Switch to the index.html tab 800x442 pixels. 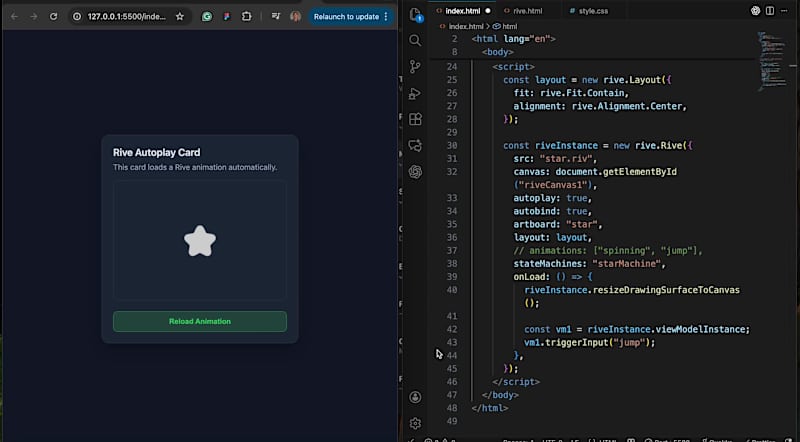click(463, 11)
